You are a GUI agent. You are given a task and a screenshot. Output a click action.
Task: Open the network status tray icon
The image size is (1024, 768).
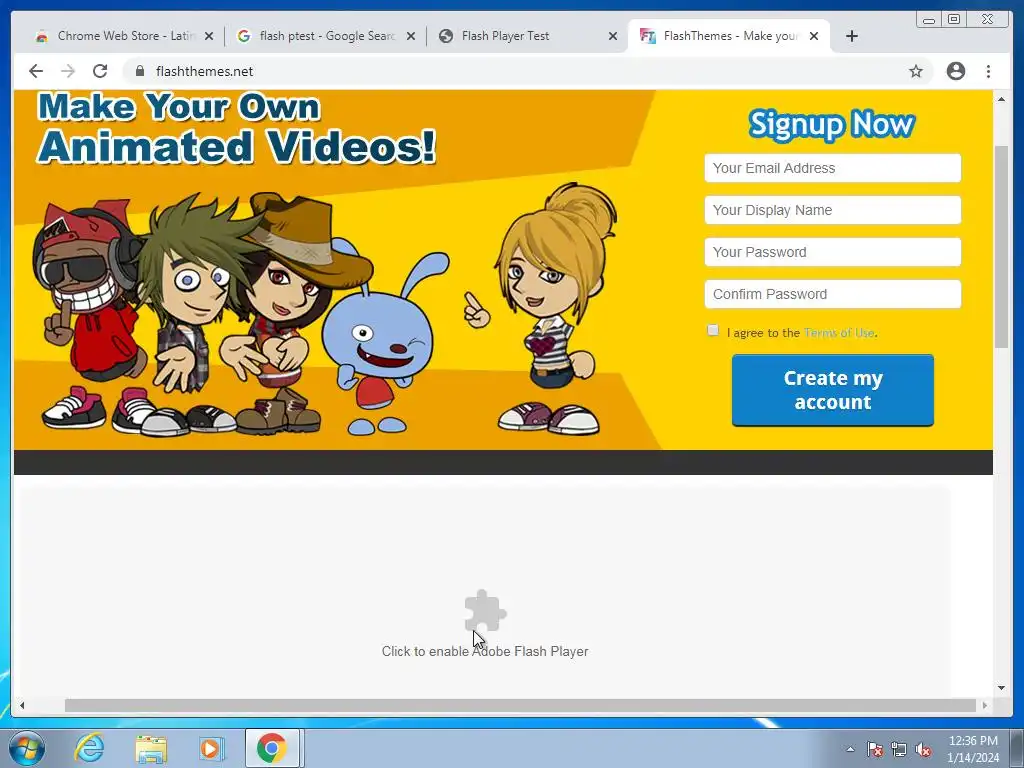[899, 749]
